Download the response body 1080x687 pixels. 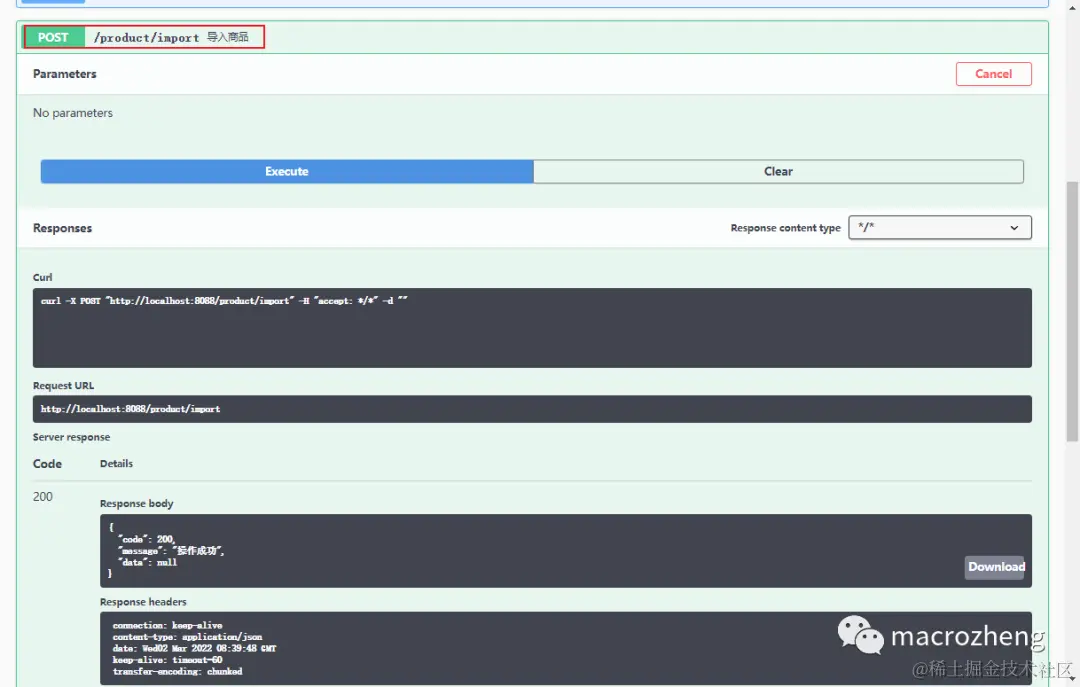click(995, 567)
